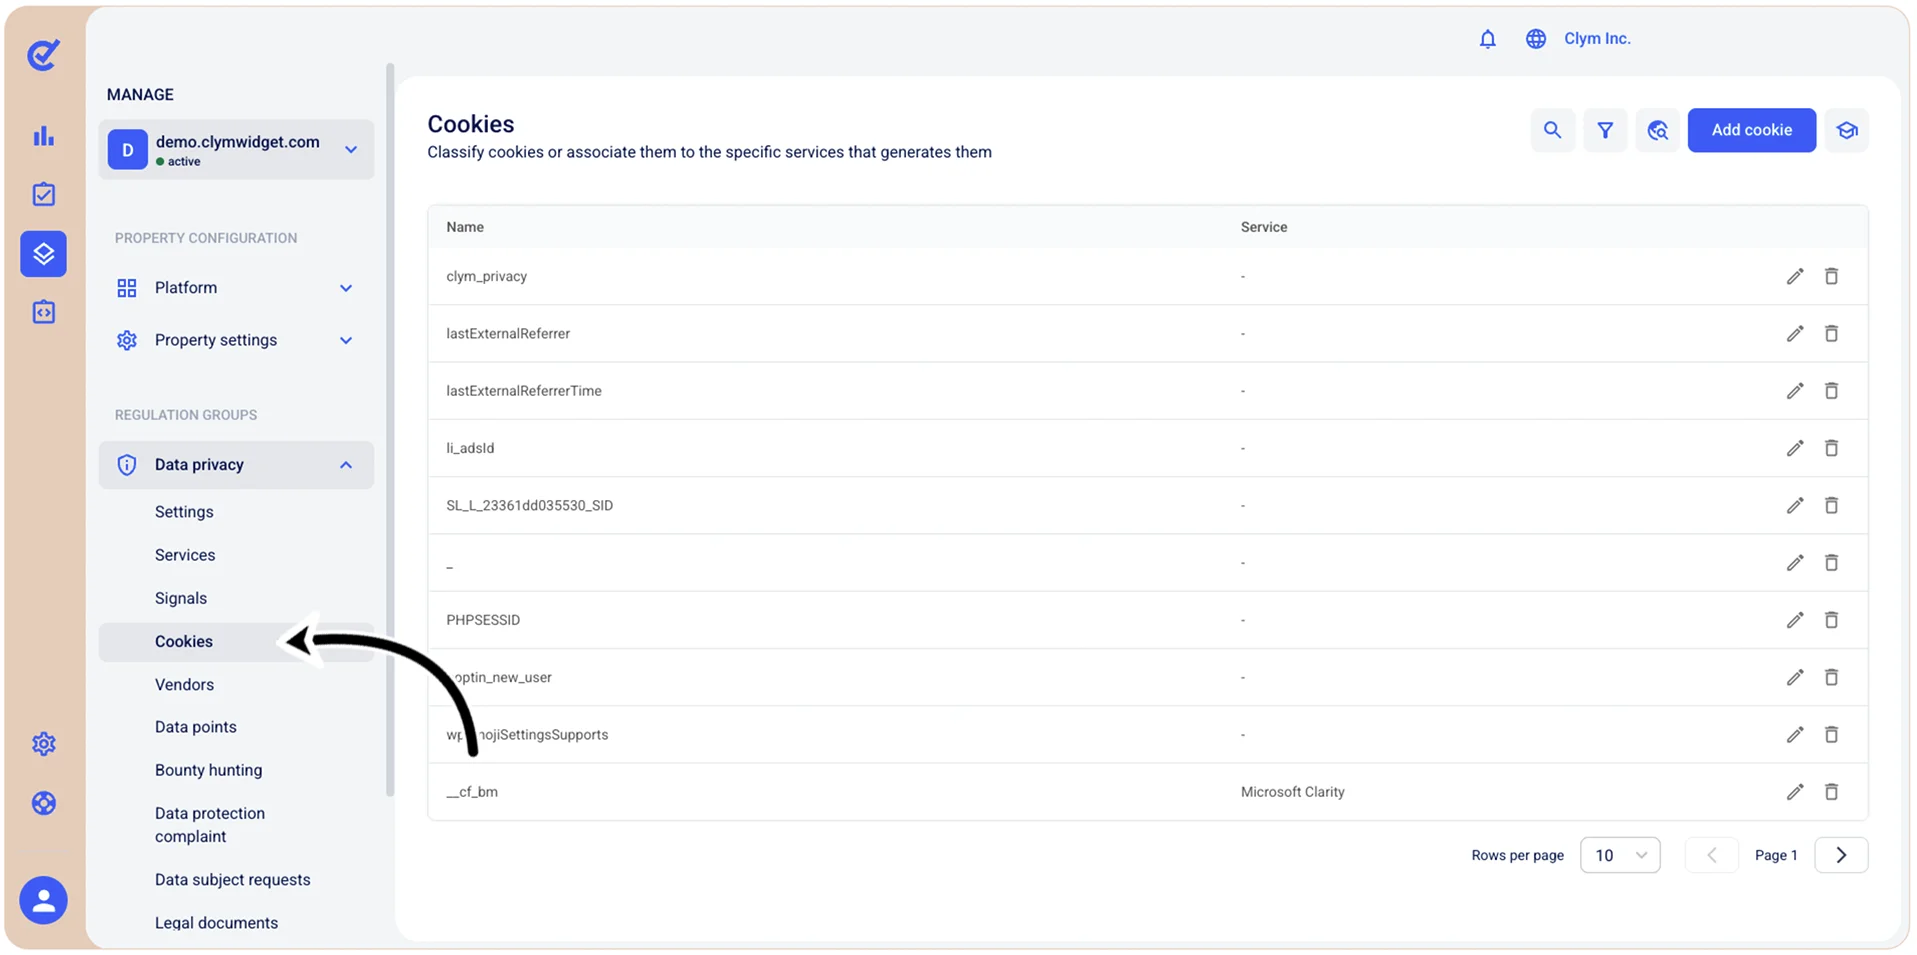Select Vendors in the sidebar
This screenshot has width=1917, height=955.
[184, 685]
